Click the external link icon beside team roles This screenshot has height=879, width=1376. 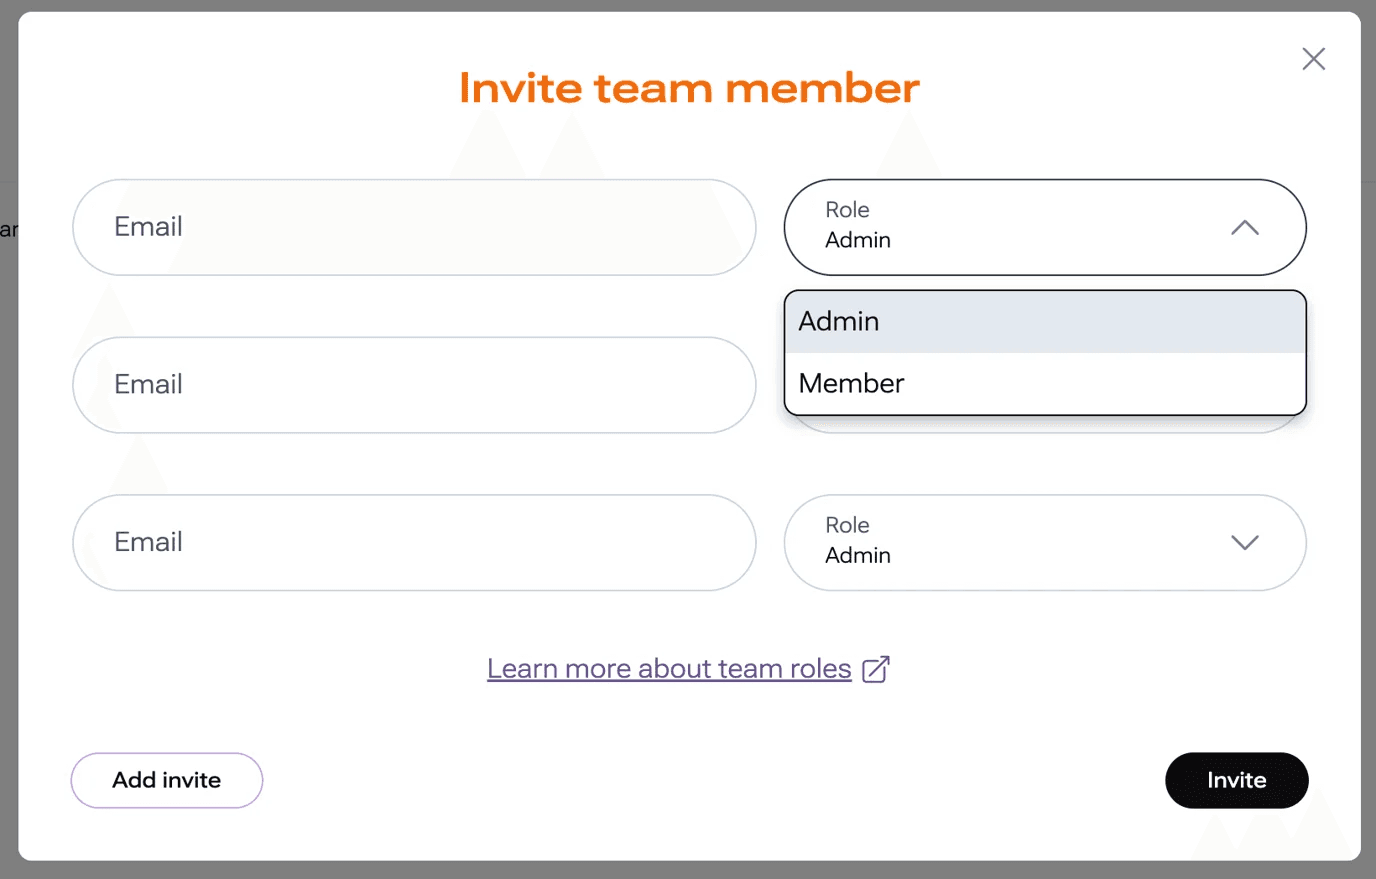click(x=875, y=669)
